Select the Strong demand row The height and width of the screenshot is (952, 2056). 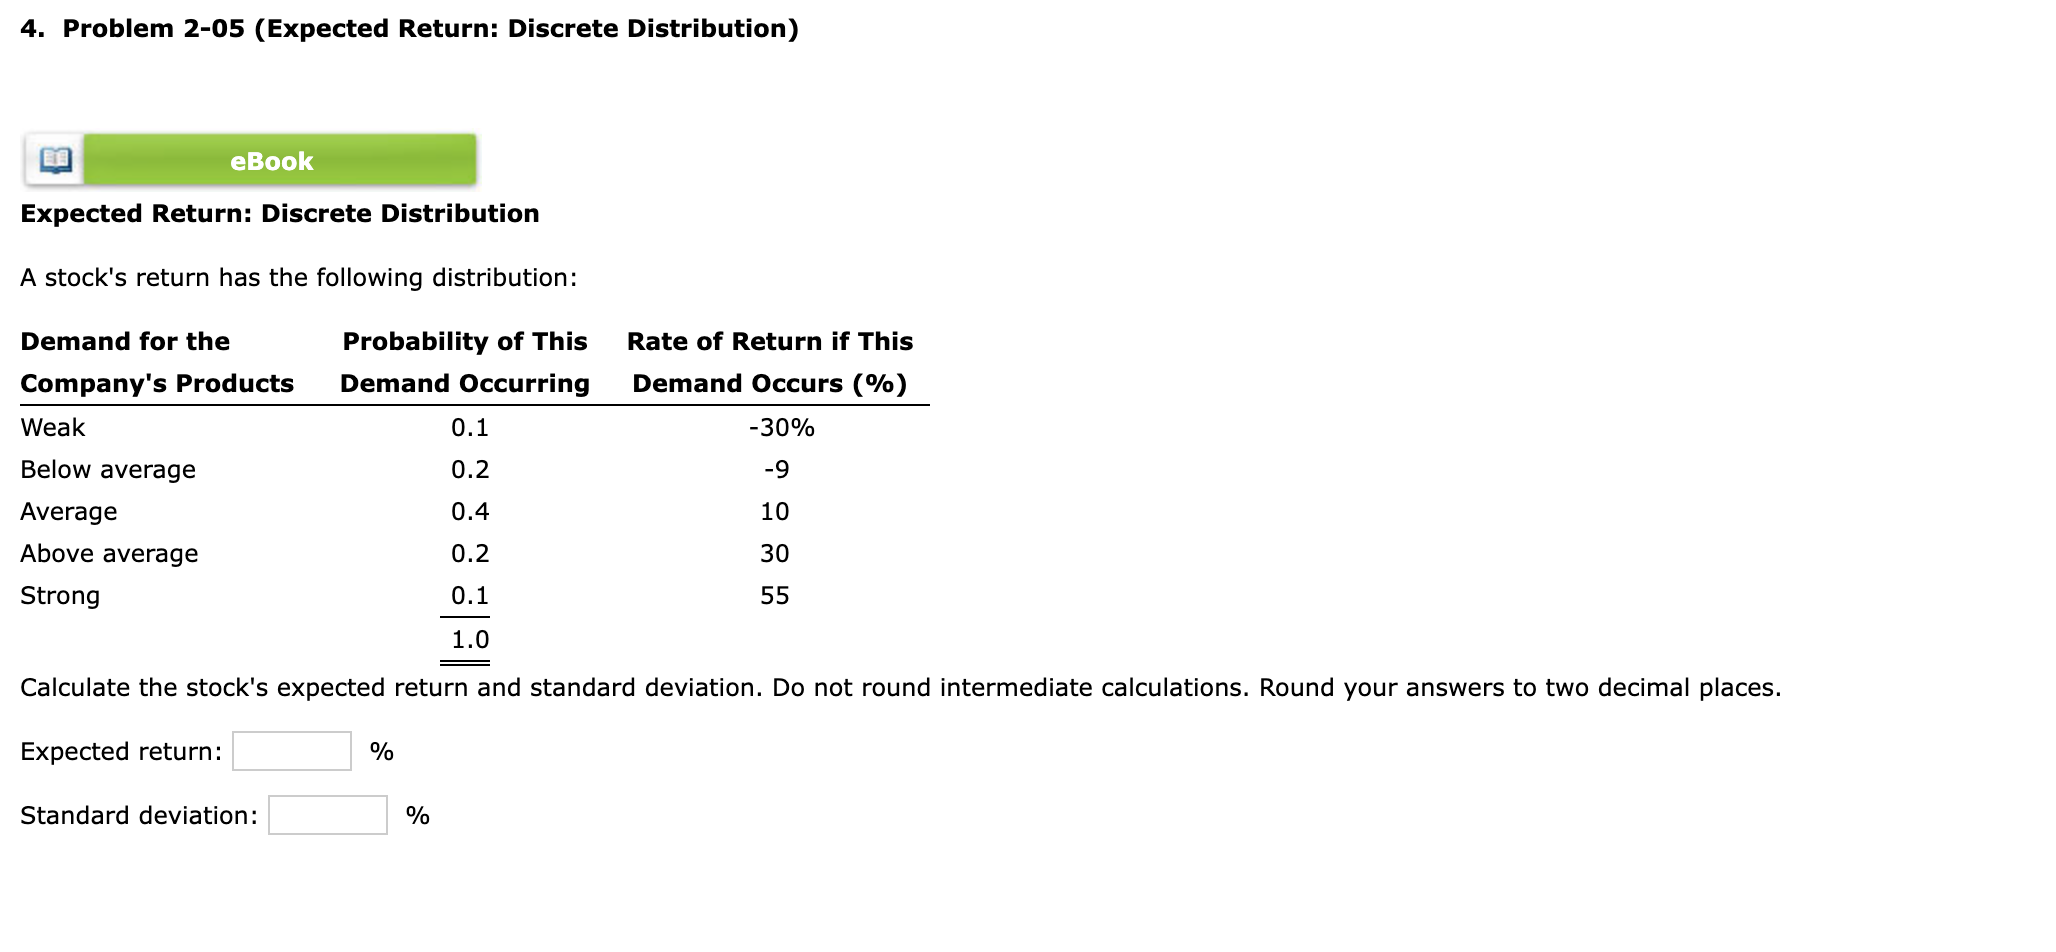(59, 595)
